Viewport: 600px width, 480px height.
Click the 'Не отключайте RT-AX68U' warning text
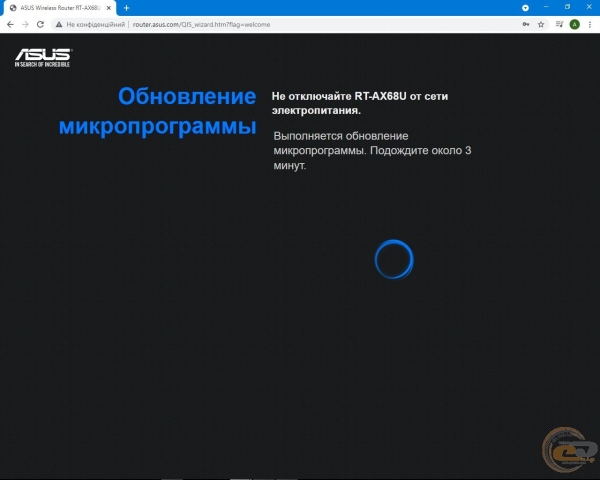[360, 103]
